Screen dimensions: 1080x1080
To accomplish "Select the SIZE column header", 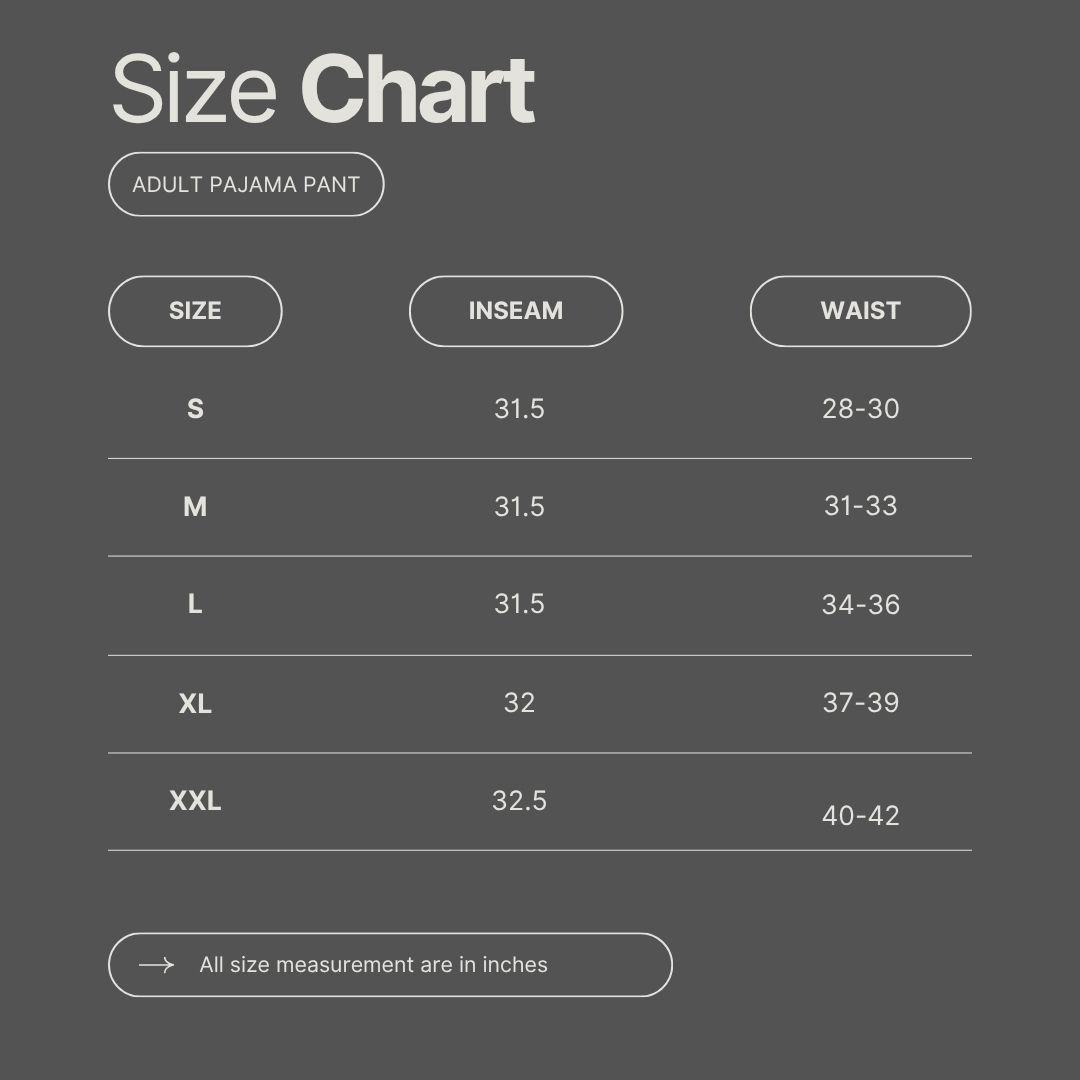I will tap(195, 311).
